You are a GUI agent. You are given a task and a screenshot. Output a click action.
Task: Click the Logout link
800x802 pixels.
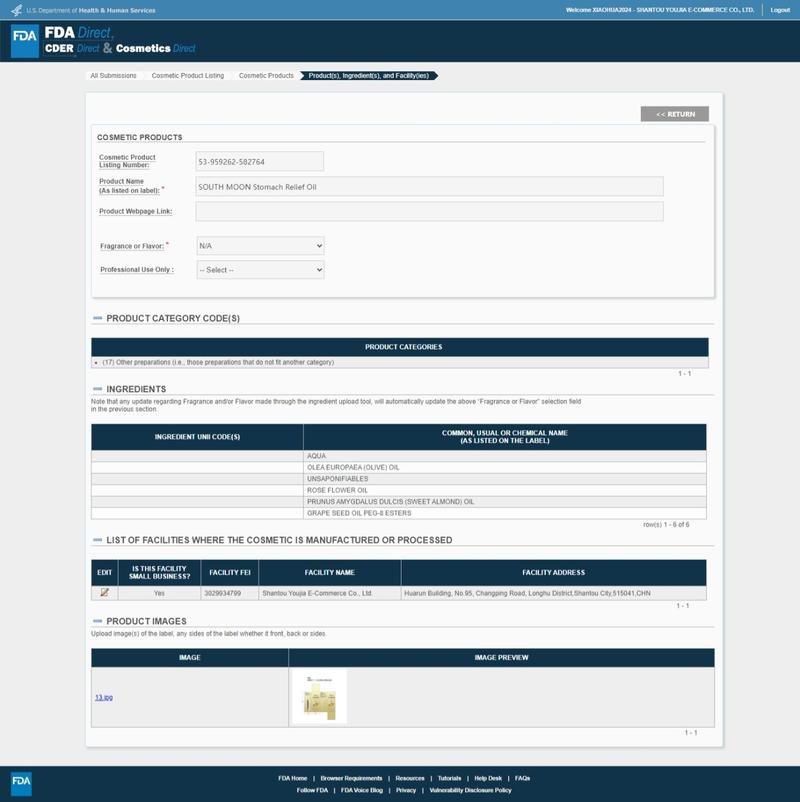coord(780,10)
